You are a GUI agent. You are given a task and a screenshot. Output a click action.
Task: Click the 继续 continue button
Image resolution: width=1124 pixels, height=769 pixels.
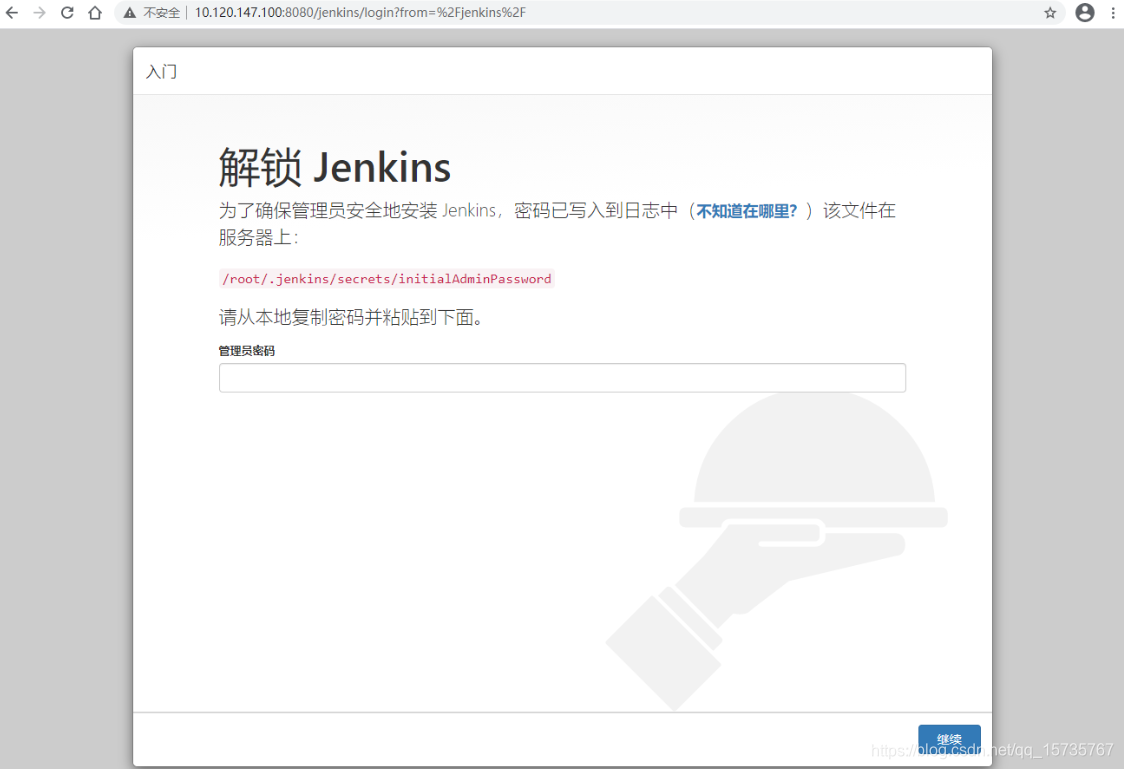coord(949,740)
